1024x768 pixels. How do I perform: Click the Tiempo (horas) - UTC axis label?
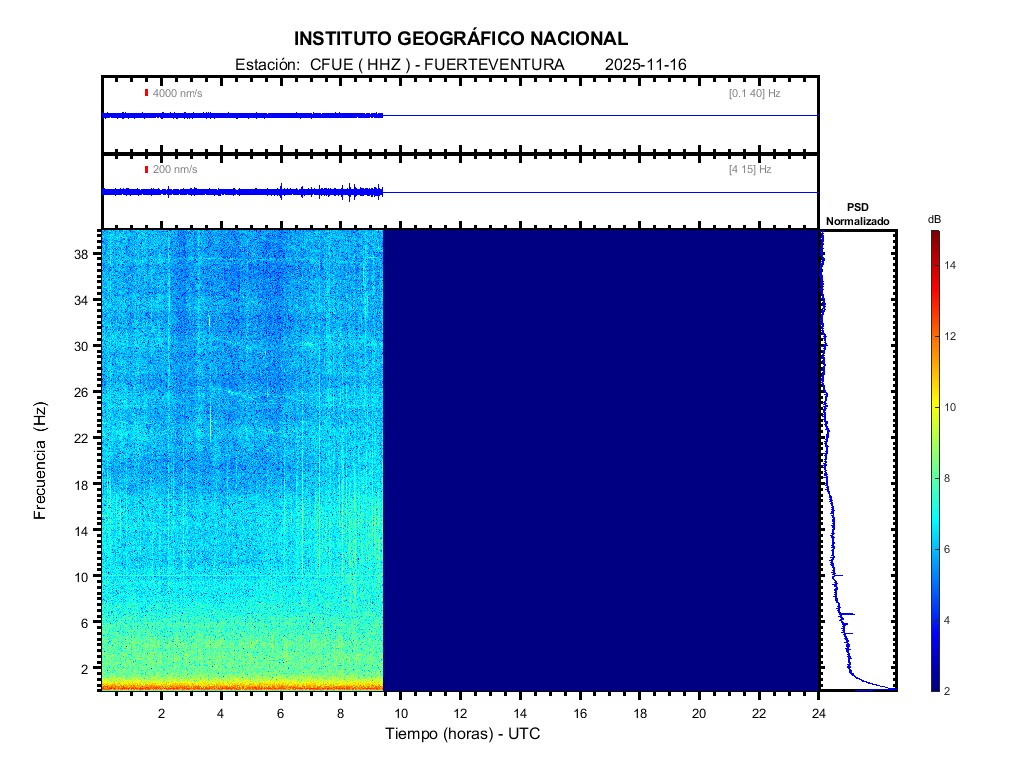coord(463,734)
